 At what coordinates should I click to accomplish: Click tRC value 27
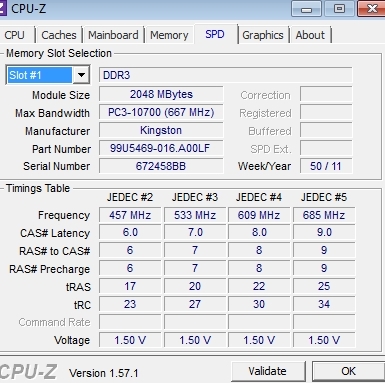click(x=195, y=304)
